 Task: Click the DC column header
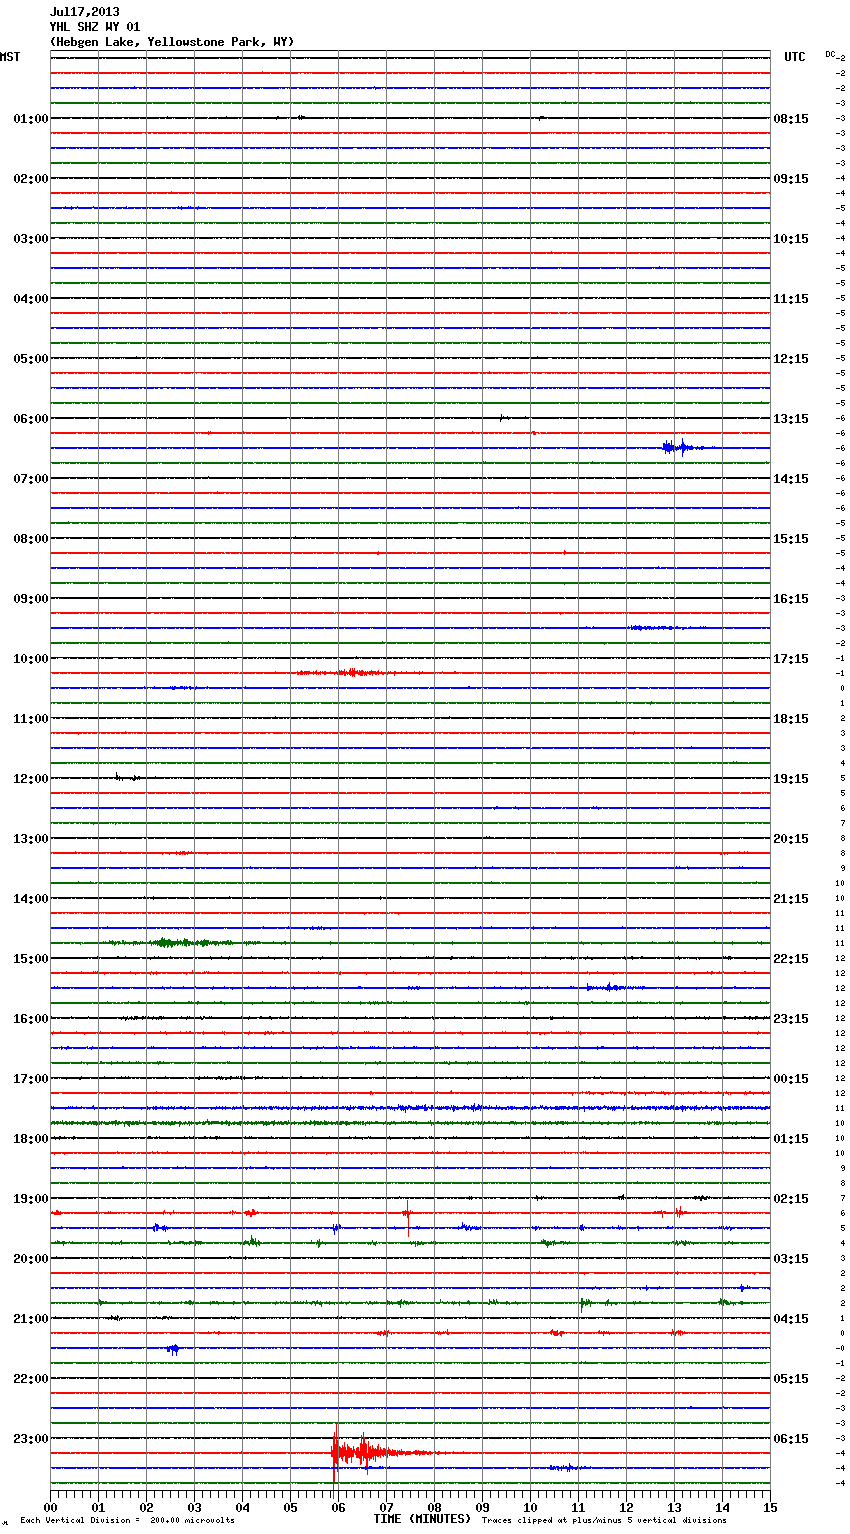(x=830, y=54)
